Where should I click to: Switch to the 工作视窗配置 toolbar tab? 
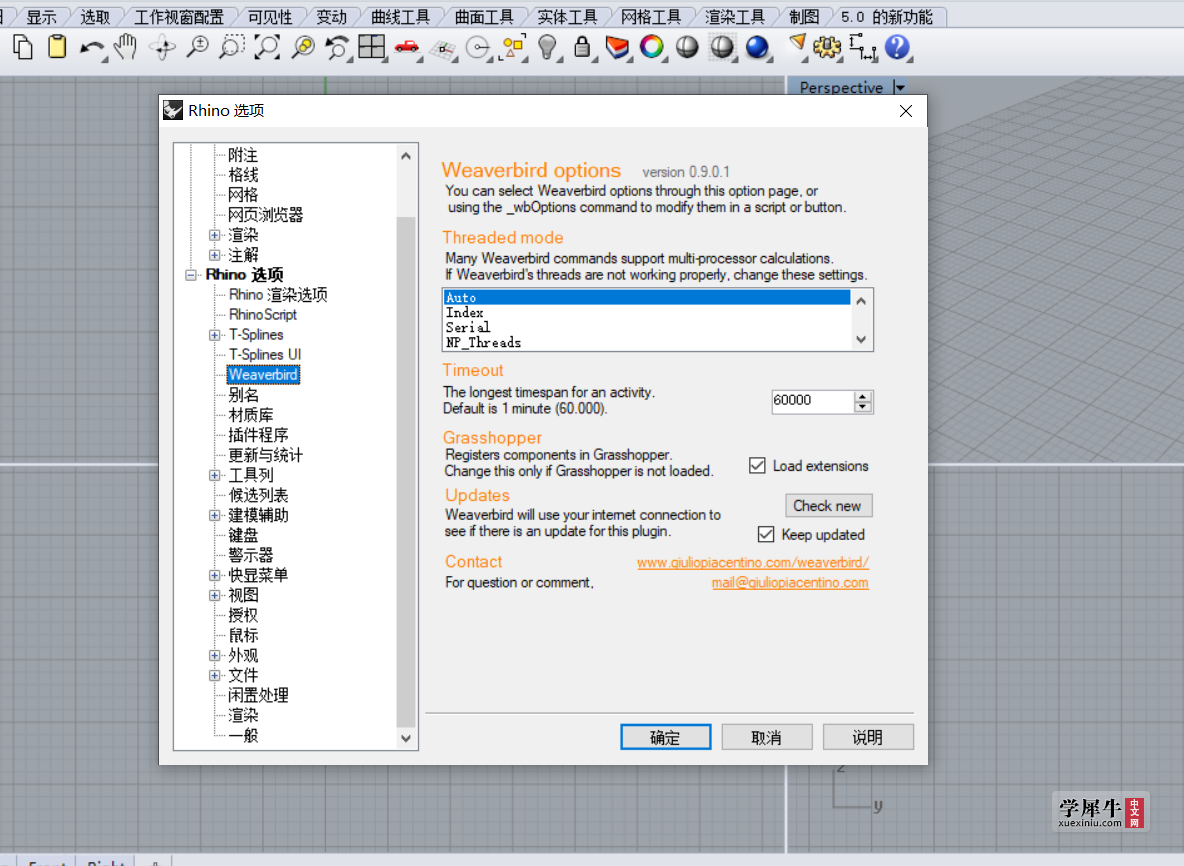(179, 17)
